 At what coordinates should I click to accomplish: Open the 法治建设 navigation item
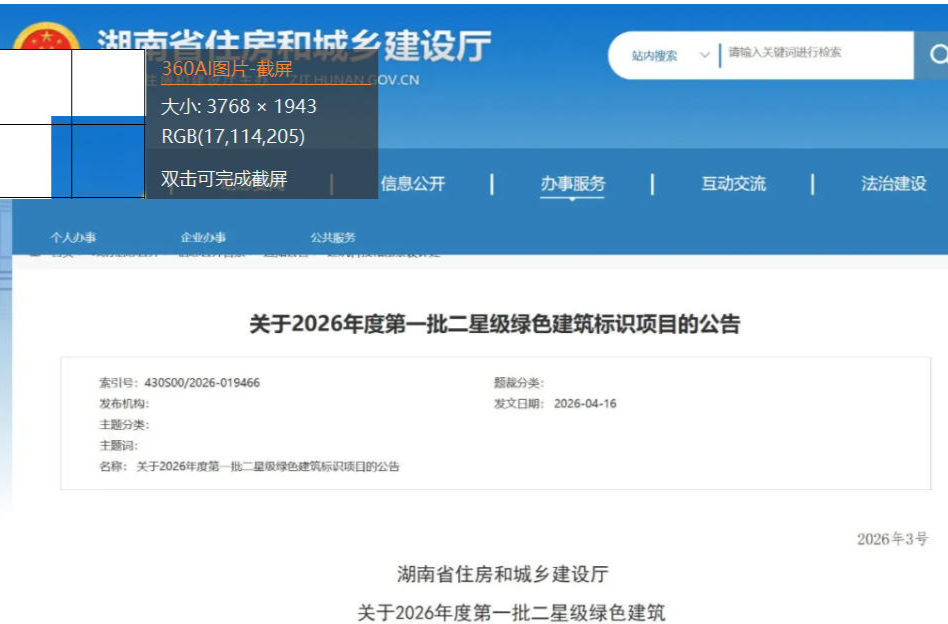pos(893,184)
